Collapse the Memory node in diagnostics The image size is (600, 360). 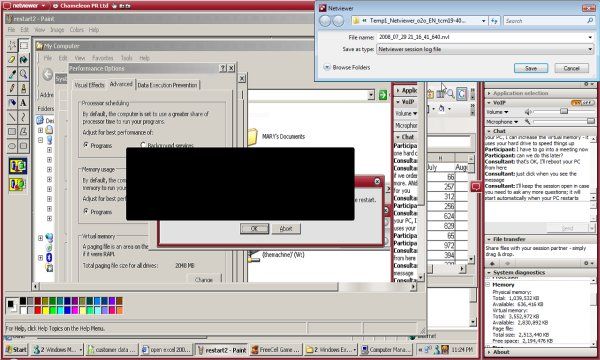(x=488, y=285)
